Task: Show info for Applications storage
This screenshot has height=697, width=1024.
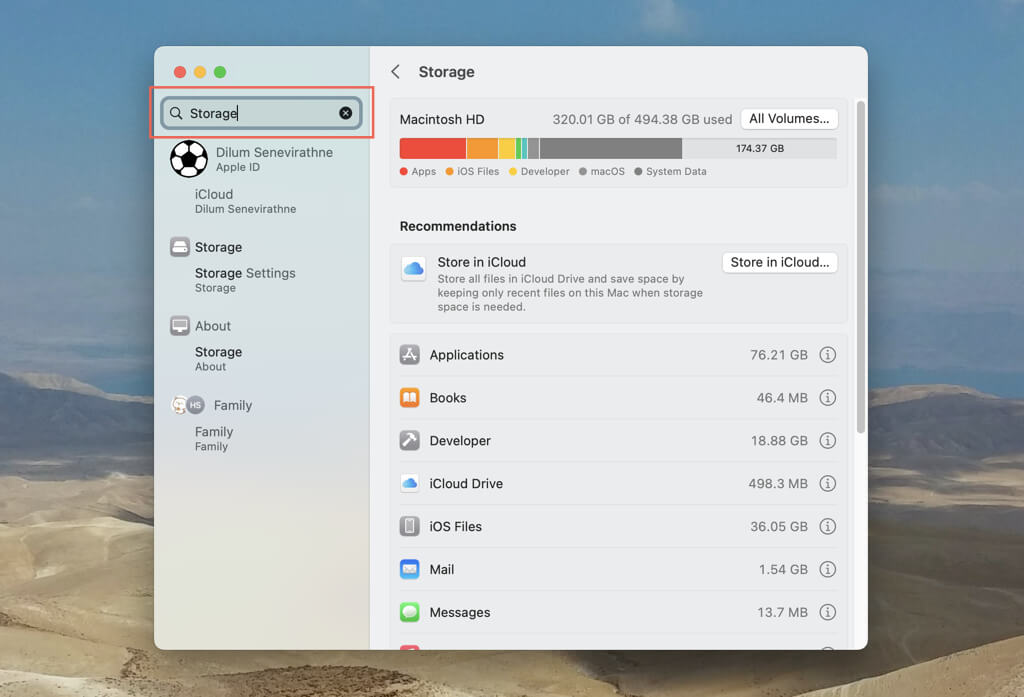Action: coord(827,355)
